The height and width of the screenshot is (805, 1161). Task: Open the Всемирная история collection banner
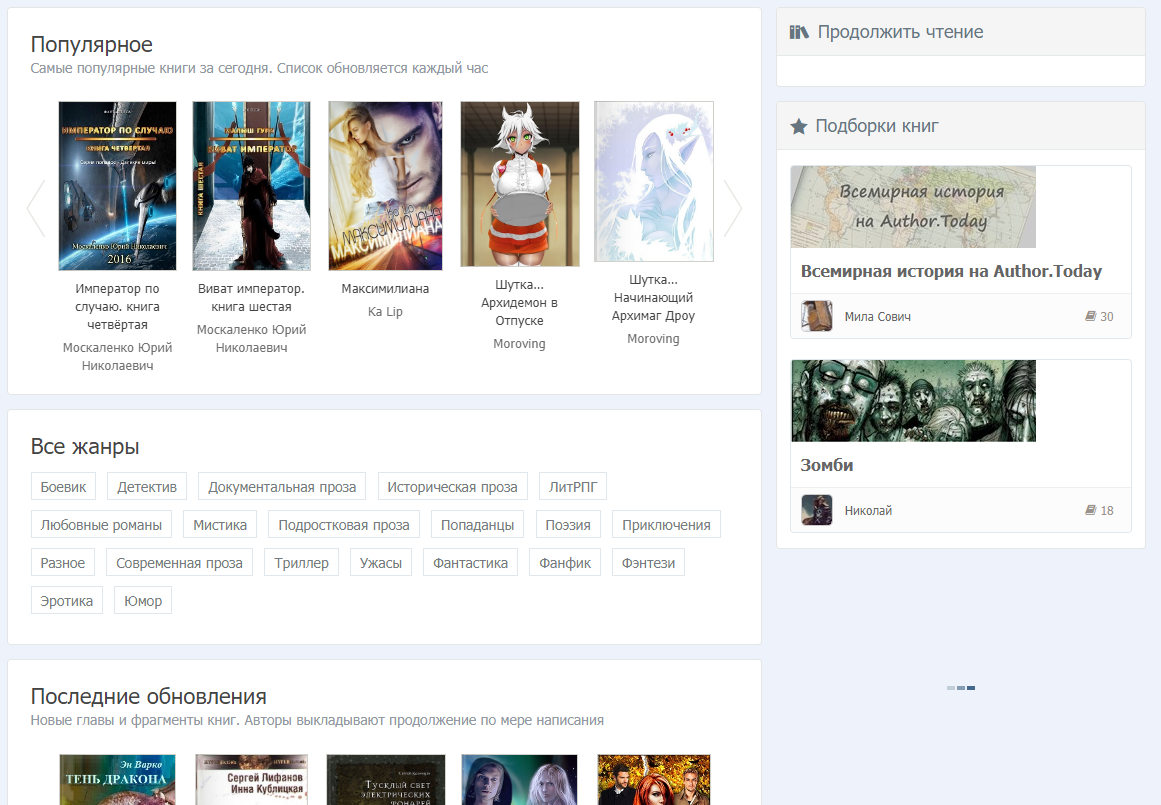click(x=913, y=207)
